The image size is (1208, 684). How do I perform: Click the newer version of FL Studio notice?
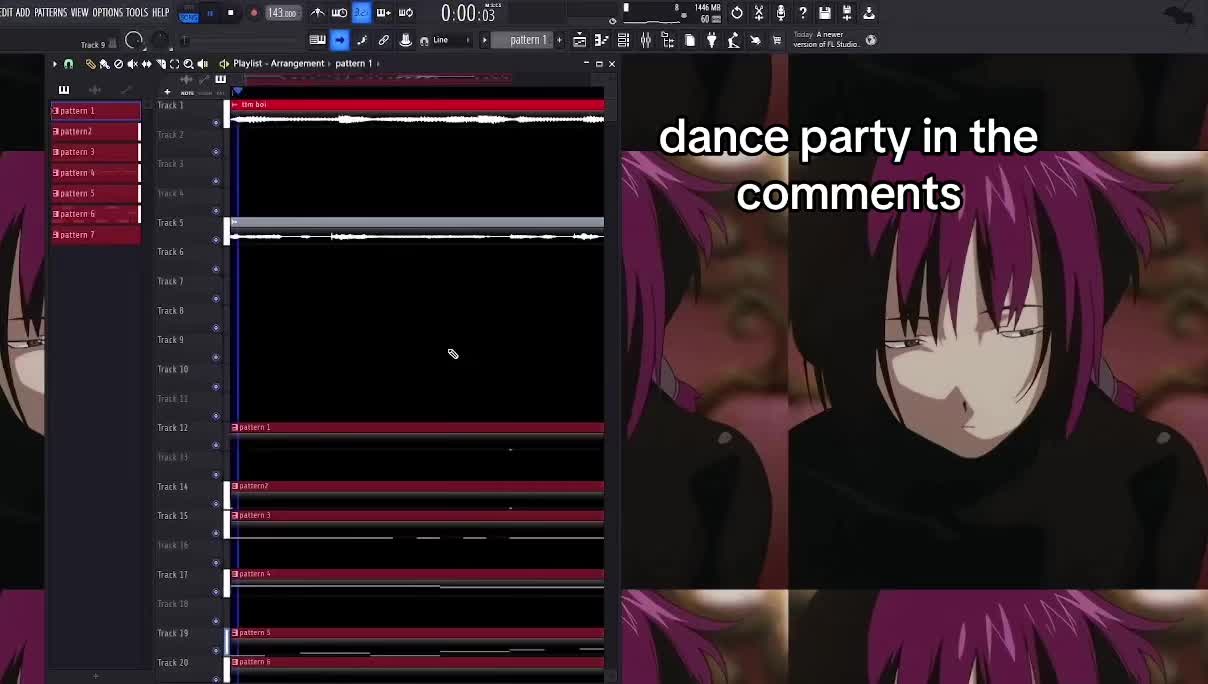coord(826,40)
